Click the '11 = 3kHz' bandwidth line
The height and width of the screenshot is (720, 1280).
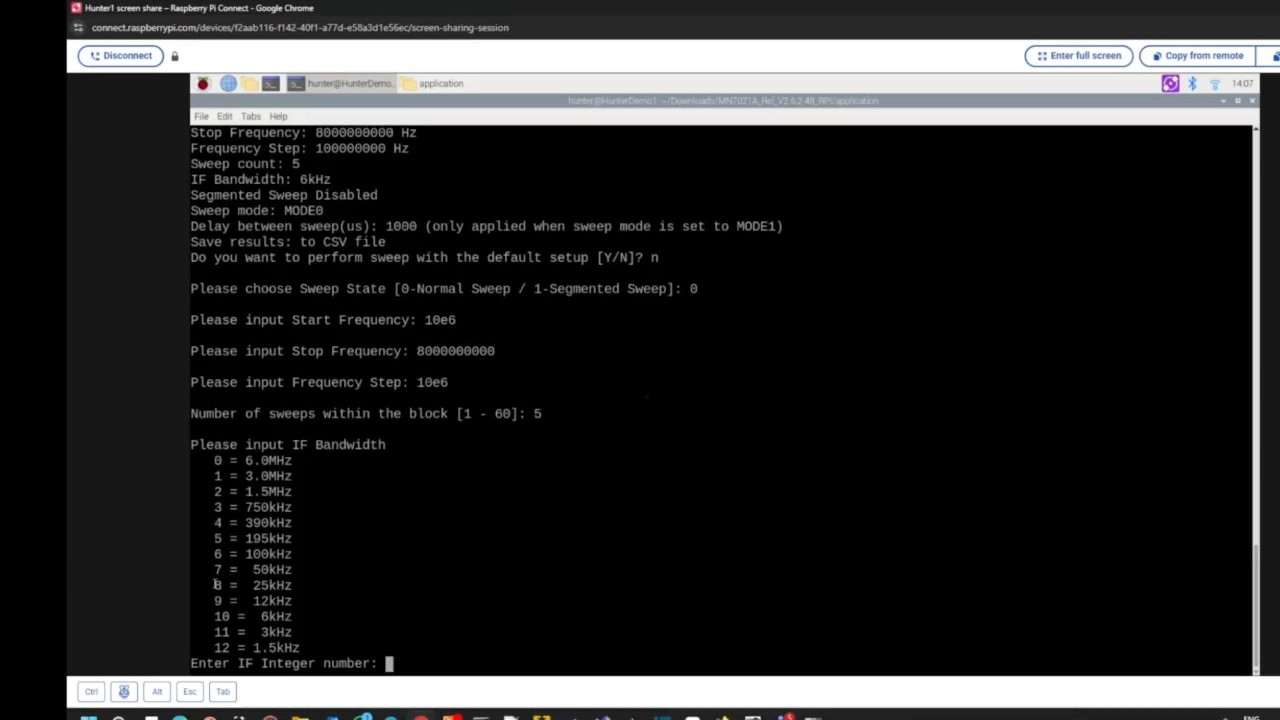click(253, 632)
